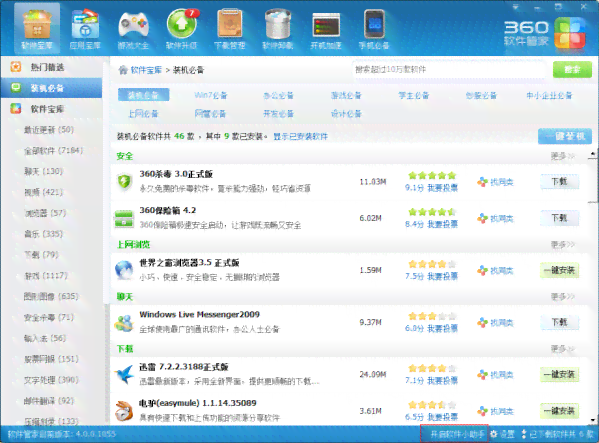
Task: Select 图形图像 (635) category
Action: pos(51,296)
